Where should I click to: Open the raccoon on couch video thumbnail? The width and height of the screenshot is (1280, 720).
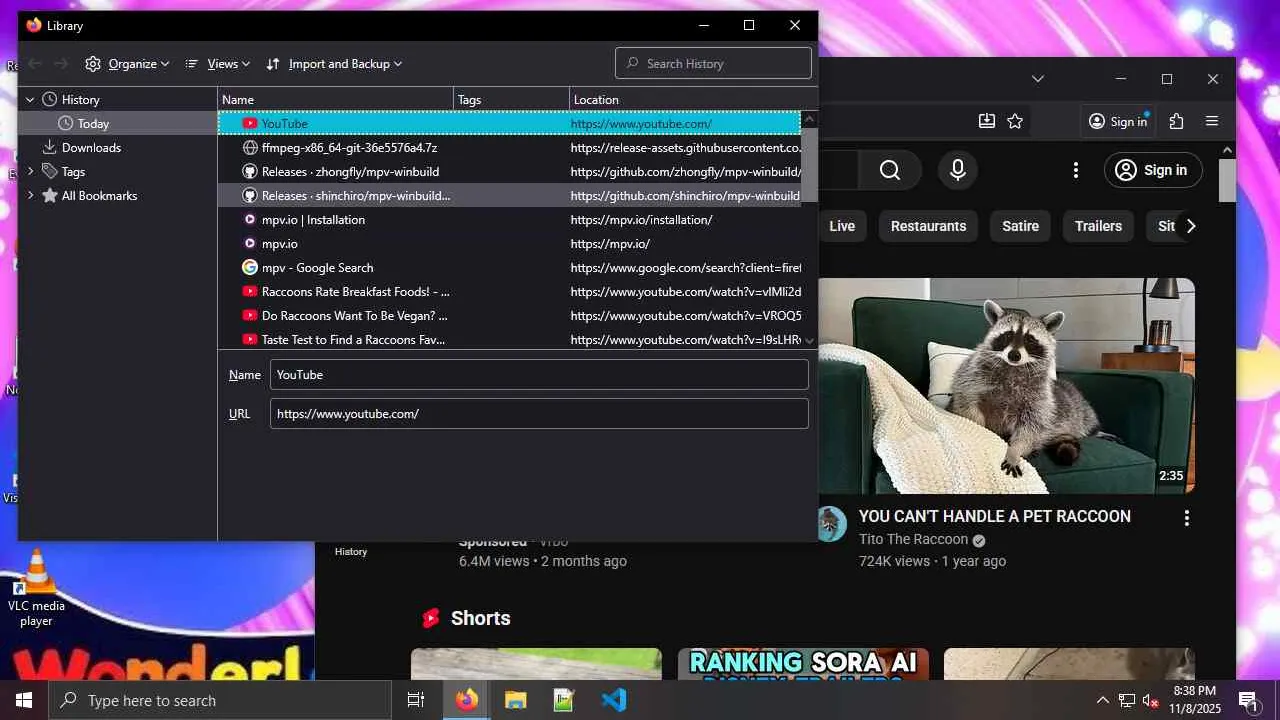point(1007,386)
